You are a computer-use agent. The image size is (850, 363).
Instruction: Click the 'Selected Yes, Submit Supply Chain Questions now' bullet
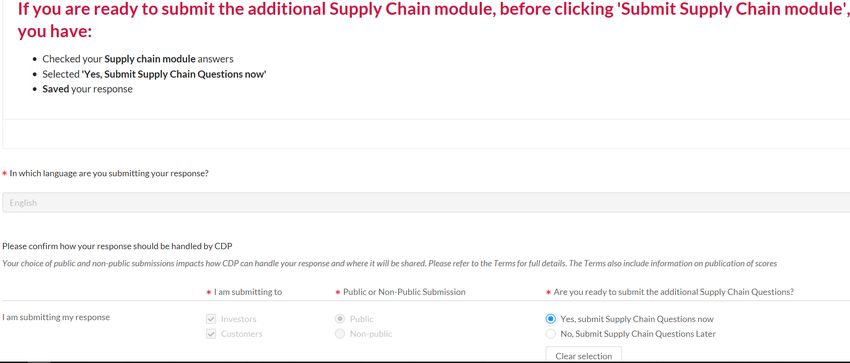[154, 74]
